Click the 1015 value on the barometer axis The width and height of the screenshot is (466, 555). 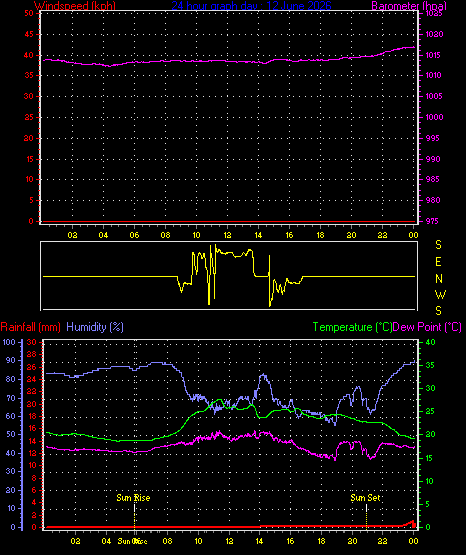[433, 55]
